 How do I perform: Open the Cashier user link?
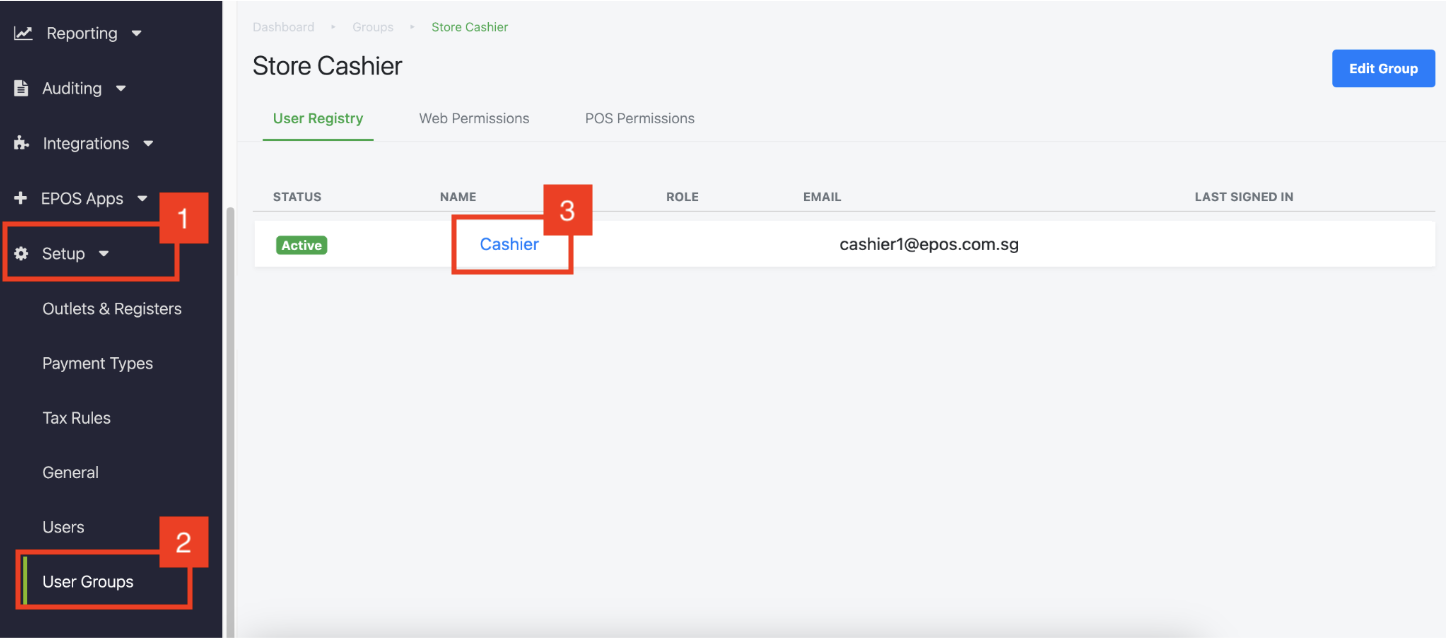(509, 244)
